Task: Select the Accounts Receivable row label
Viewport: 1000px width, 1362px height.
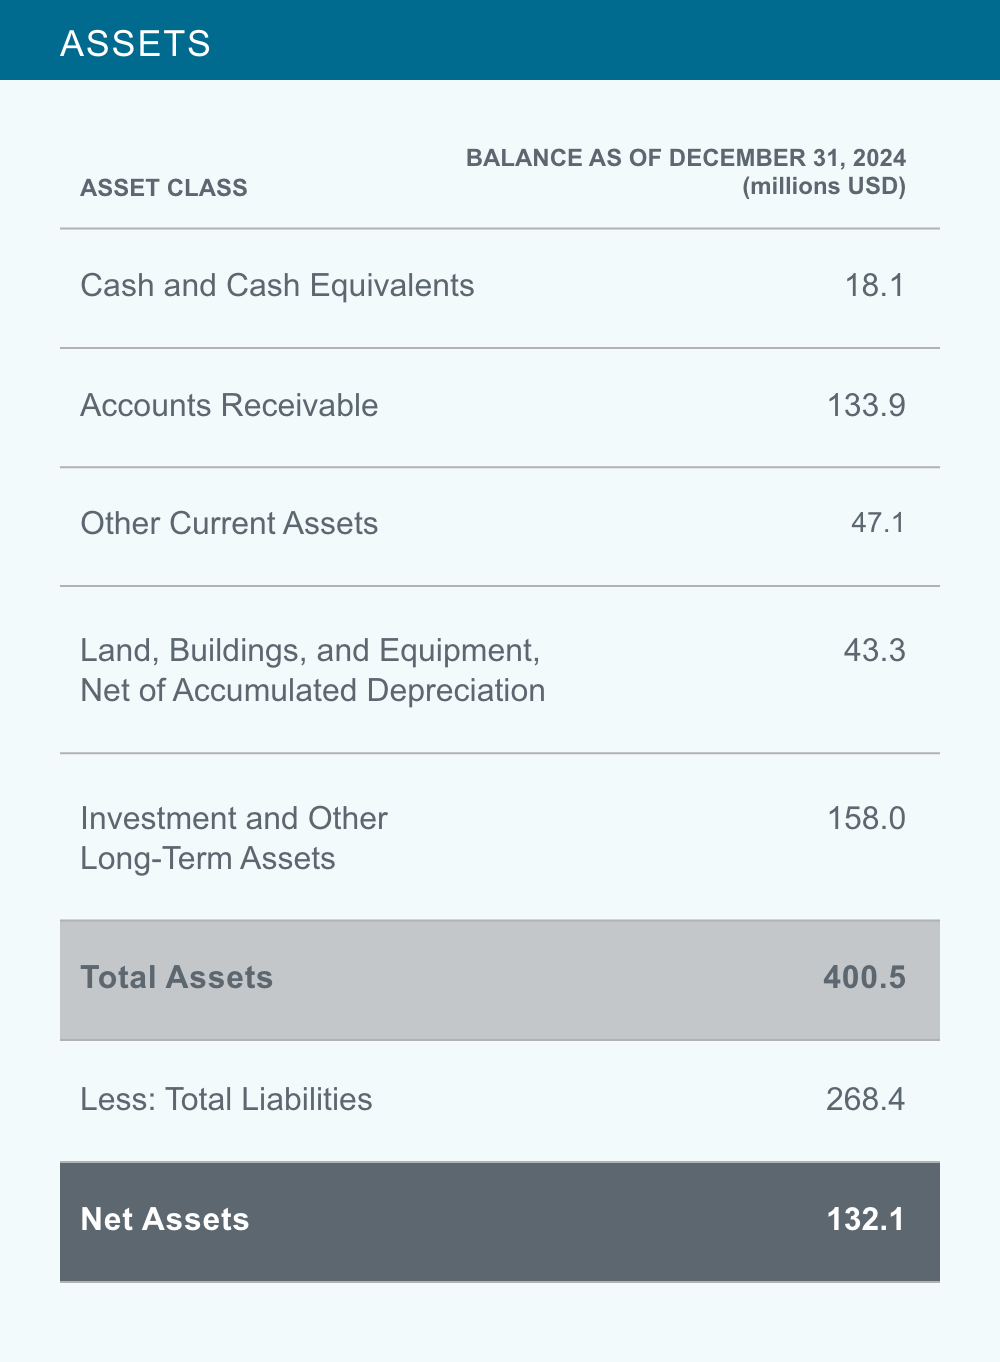Action: (x=229, y=405)
